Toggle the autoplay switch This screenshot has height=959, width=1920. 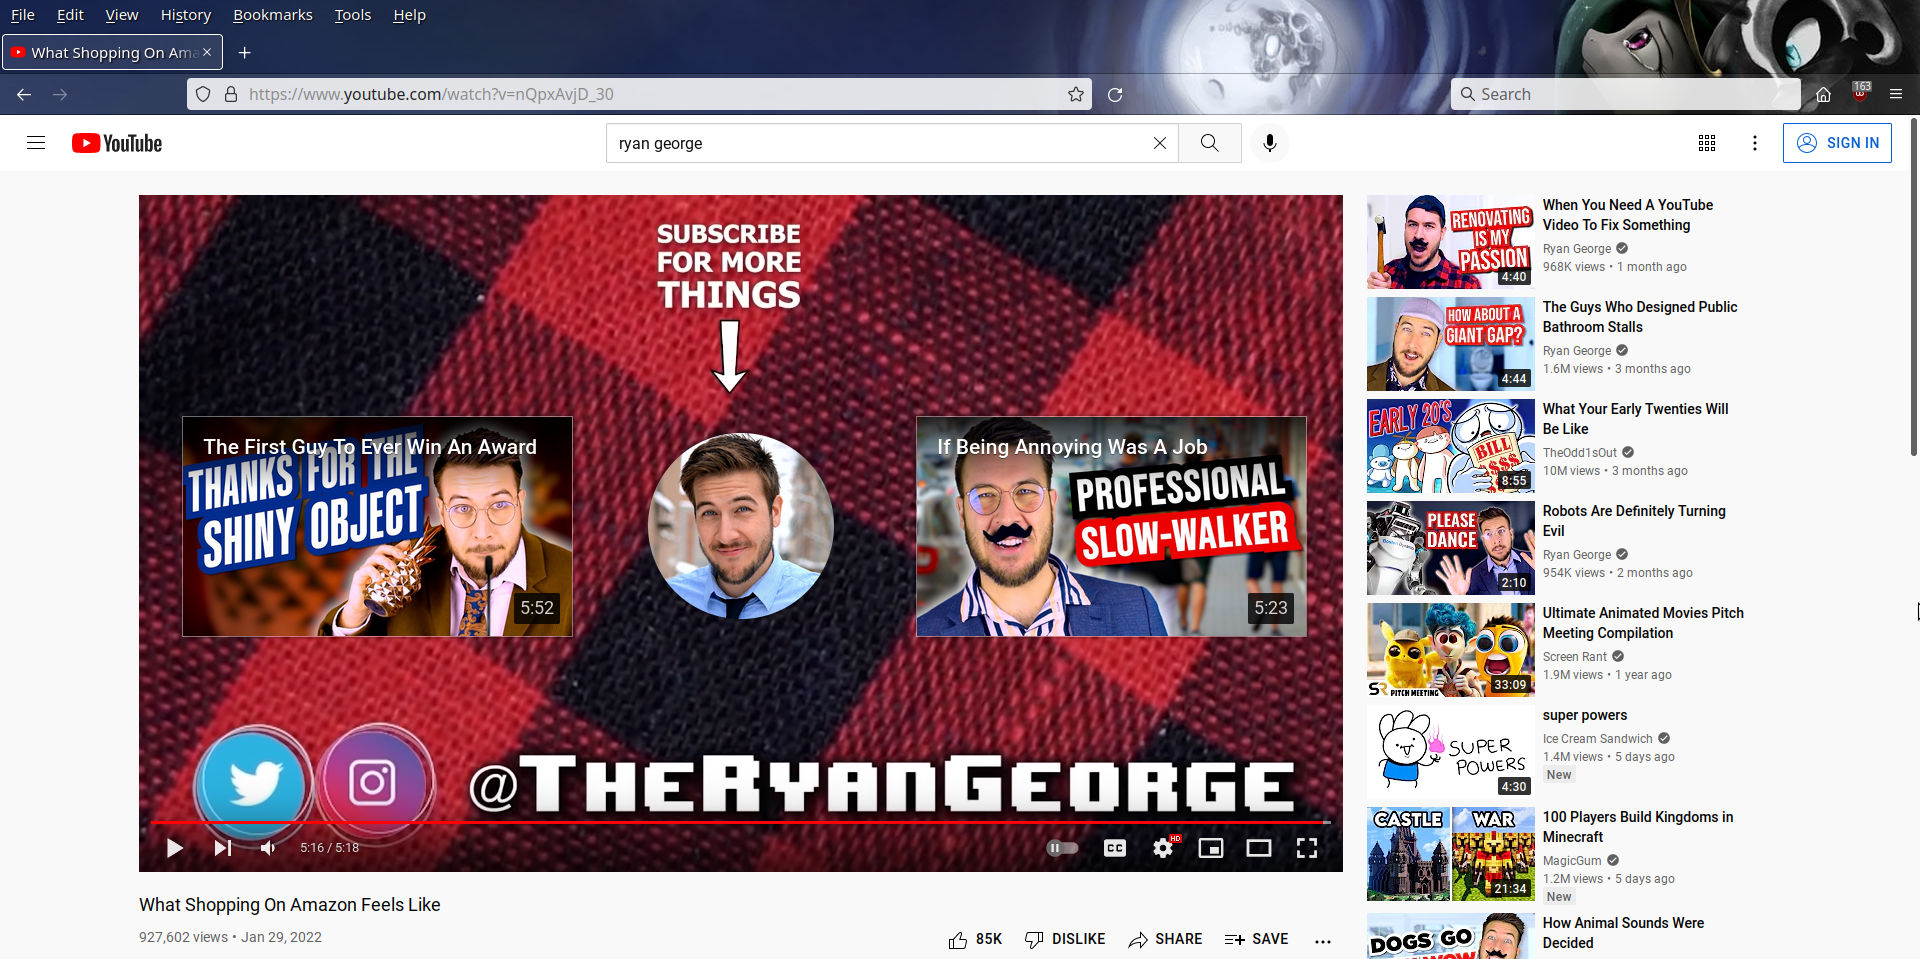(x=1062, y=848)
